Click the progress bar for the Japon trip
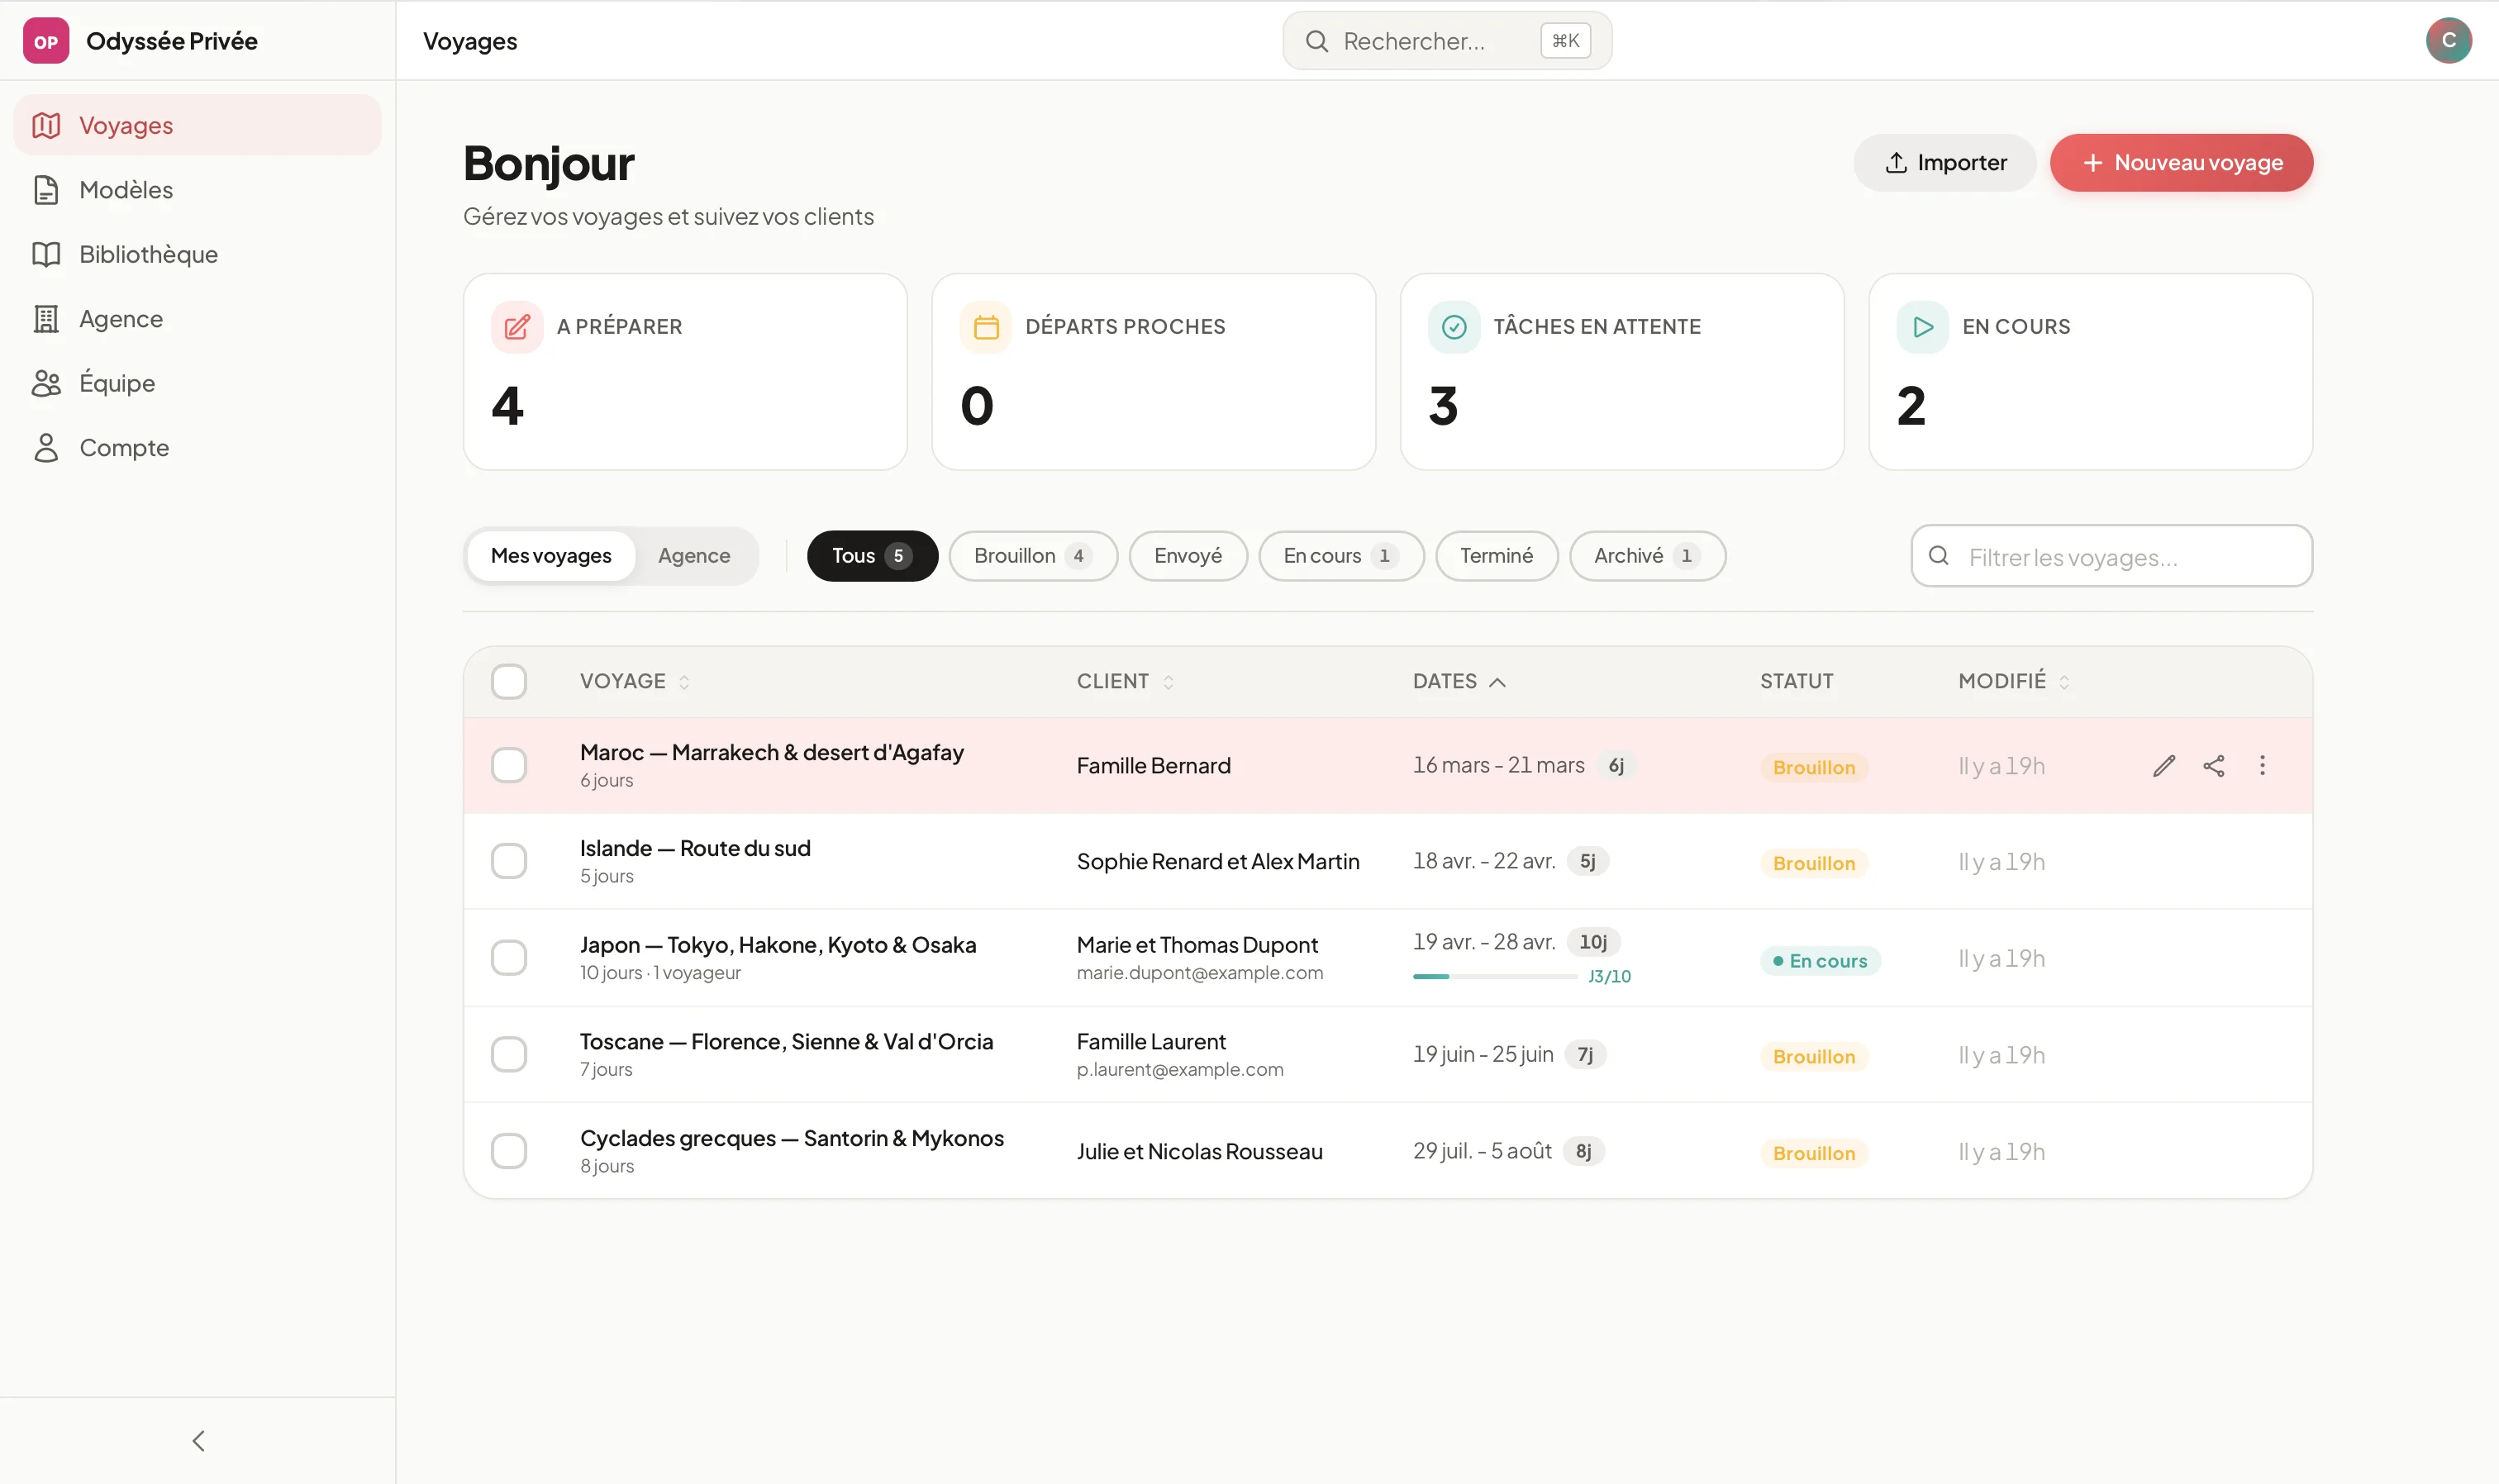Viewport: 2499px width, 1484px height. click(1494, 976)
